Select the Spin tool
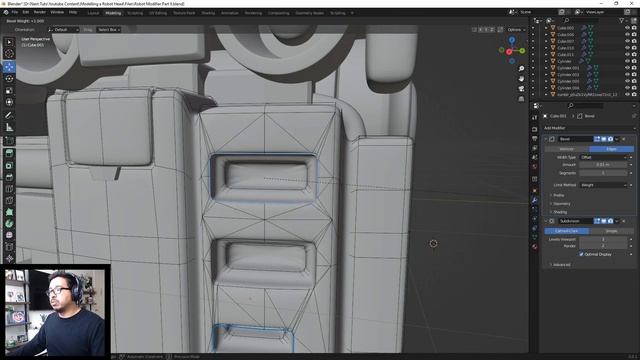Viewport: 640px width, 360px height. click(x=9, y=224)
